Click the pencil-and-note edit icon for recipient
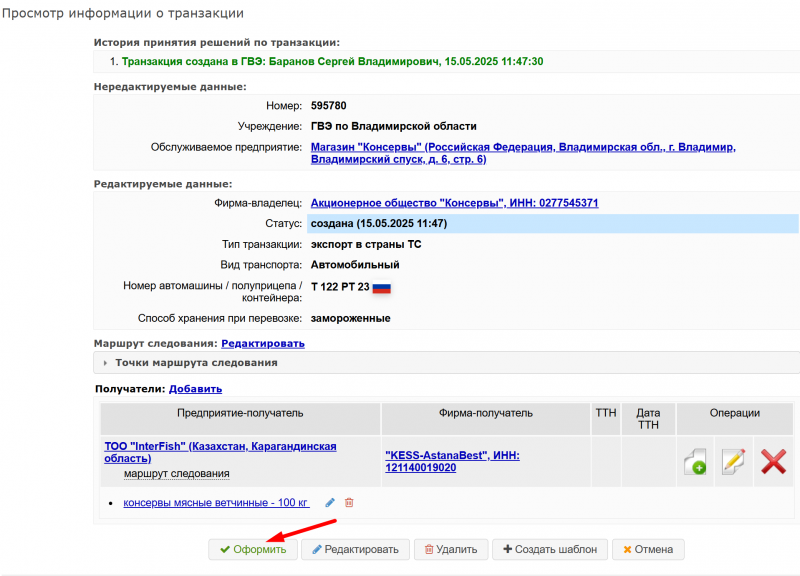Screen dimensions: 800x576 coord(733,461)
